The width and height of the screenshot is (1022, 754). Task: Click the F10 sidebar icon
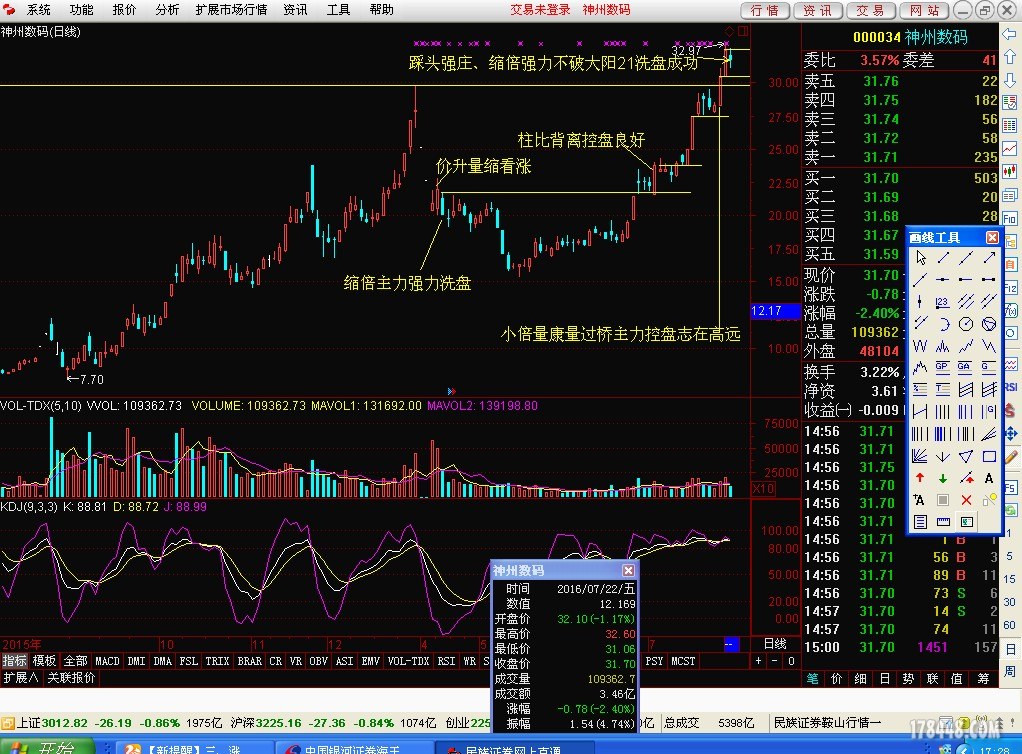1010,218
